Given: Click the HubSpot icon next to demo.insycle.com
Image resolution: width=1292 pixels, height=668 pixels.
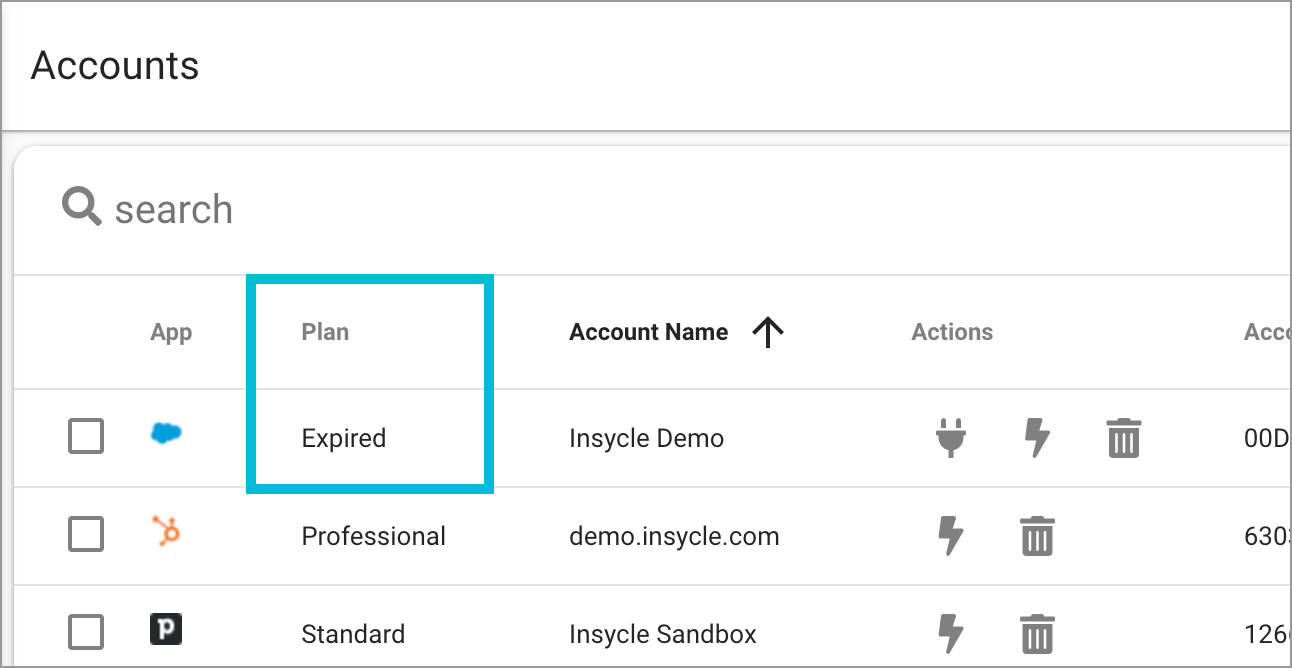Looking at the screenshot, I should (166, 534).
